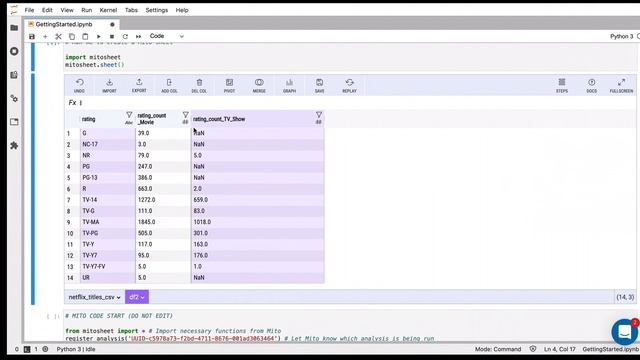The image size is (640, 360).
Task: Click the cell 301.0
Action: (258, 233)
